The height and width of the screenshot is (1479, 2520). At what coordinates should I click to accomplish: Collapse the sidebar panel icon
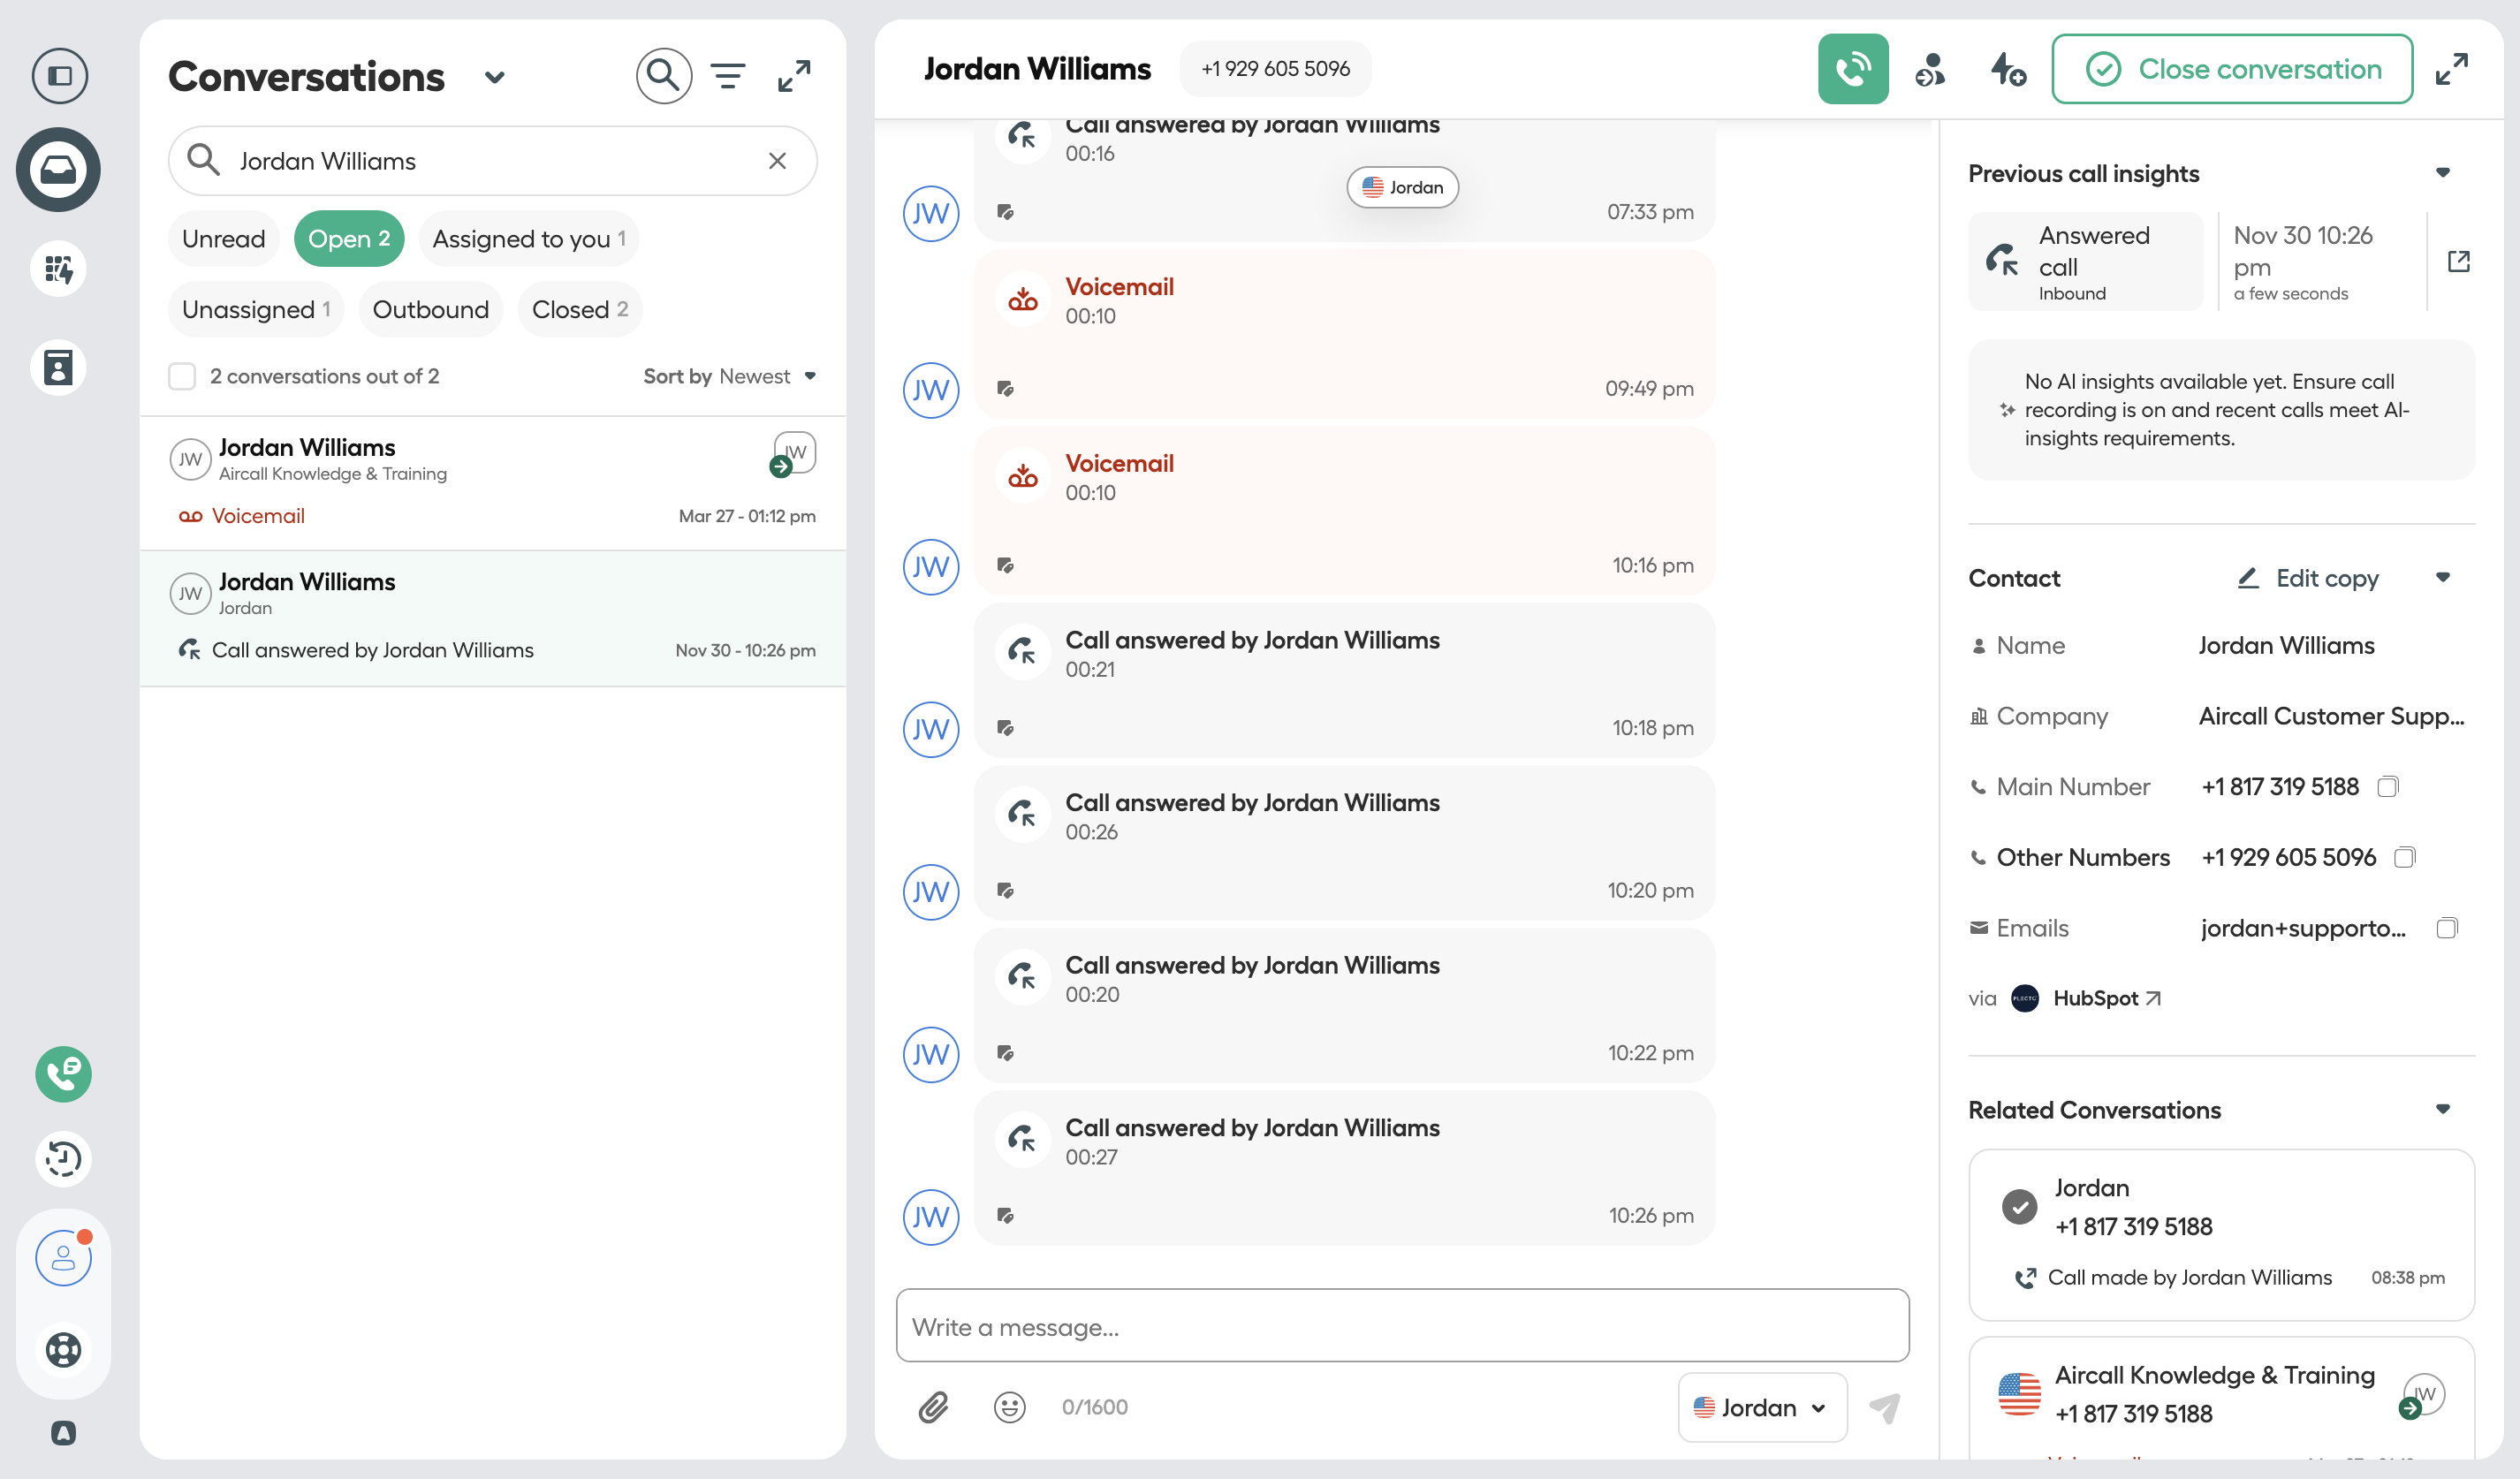point(59,75)
